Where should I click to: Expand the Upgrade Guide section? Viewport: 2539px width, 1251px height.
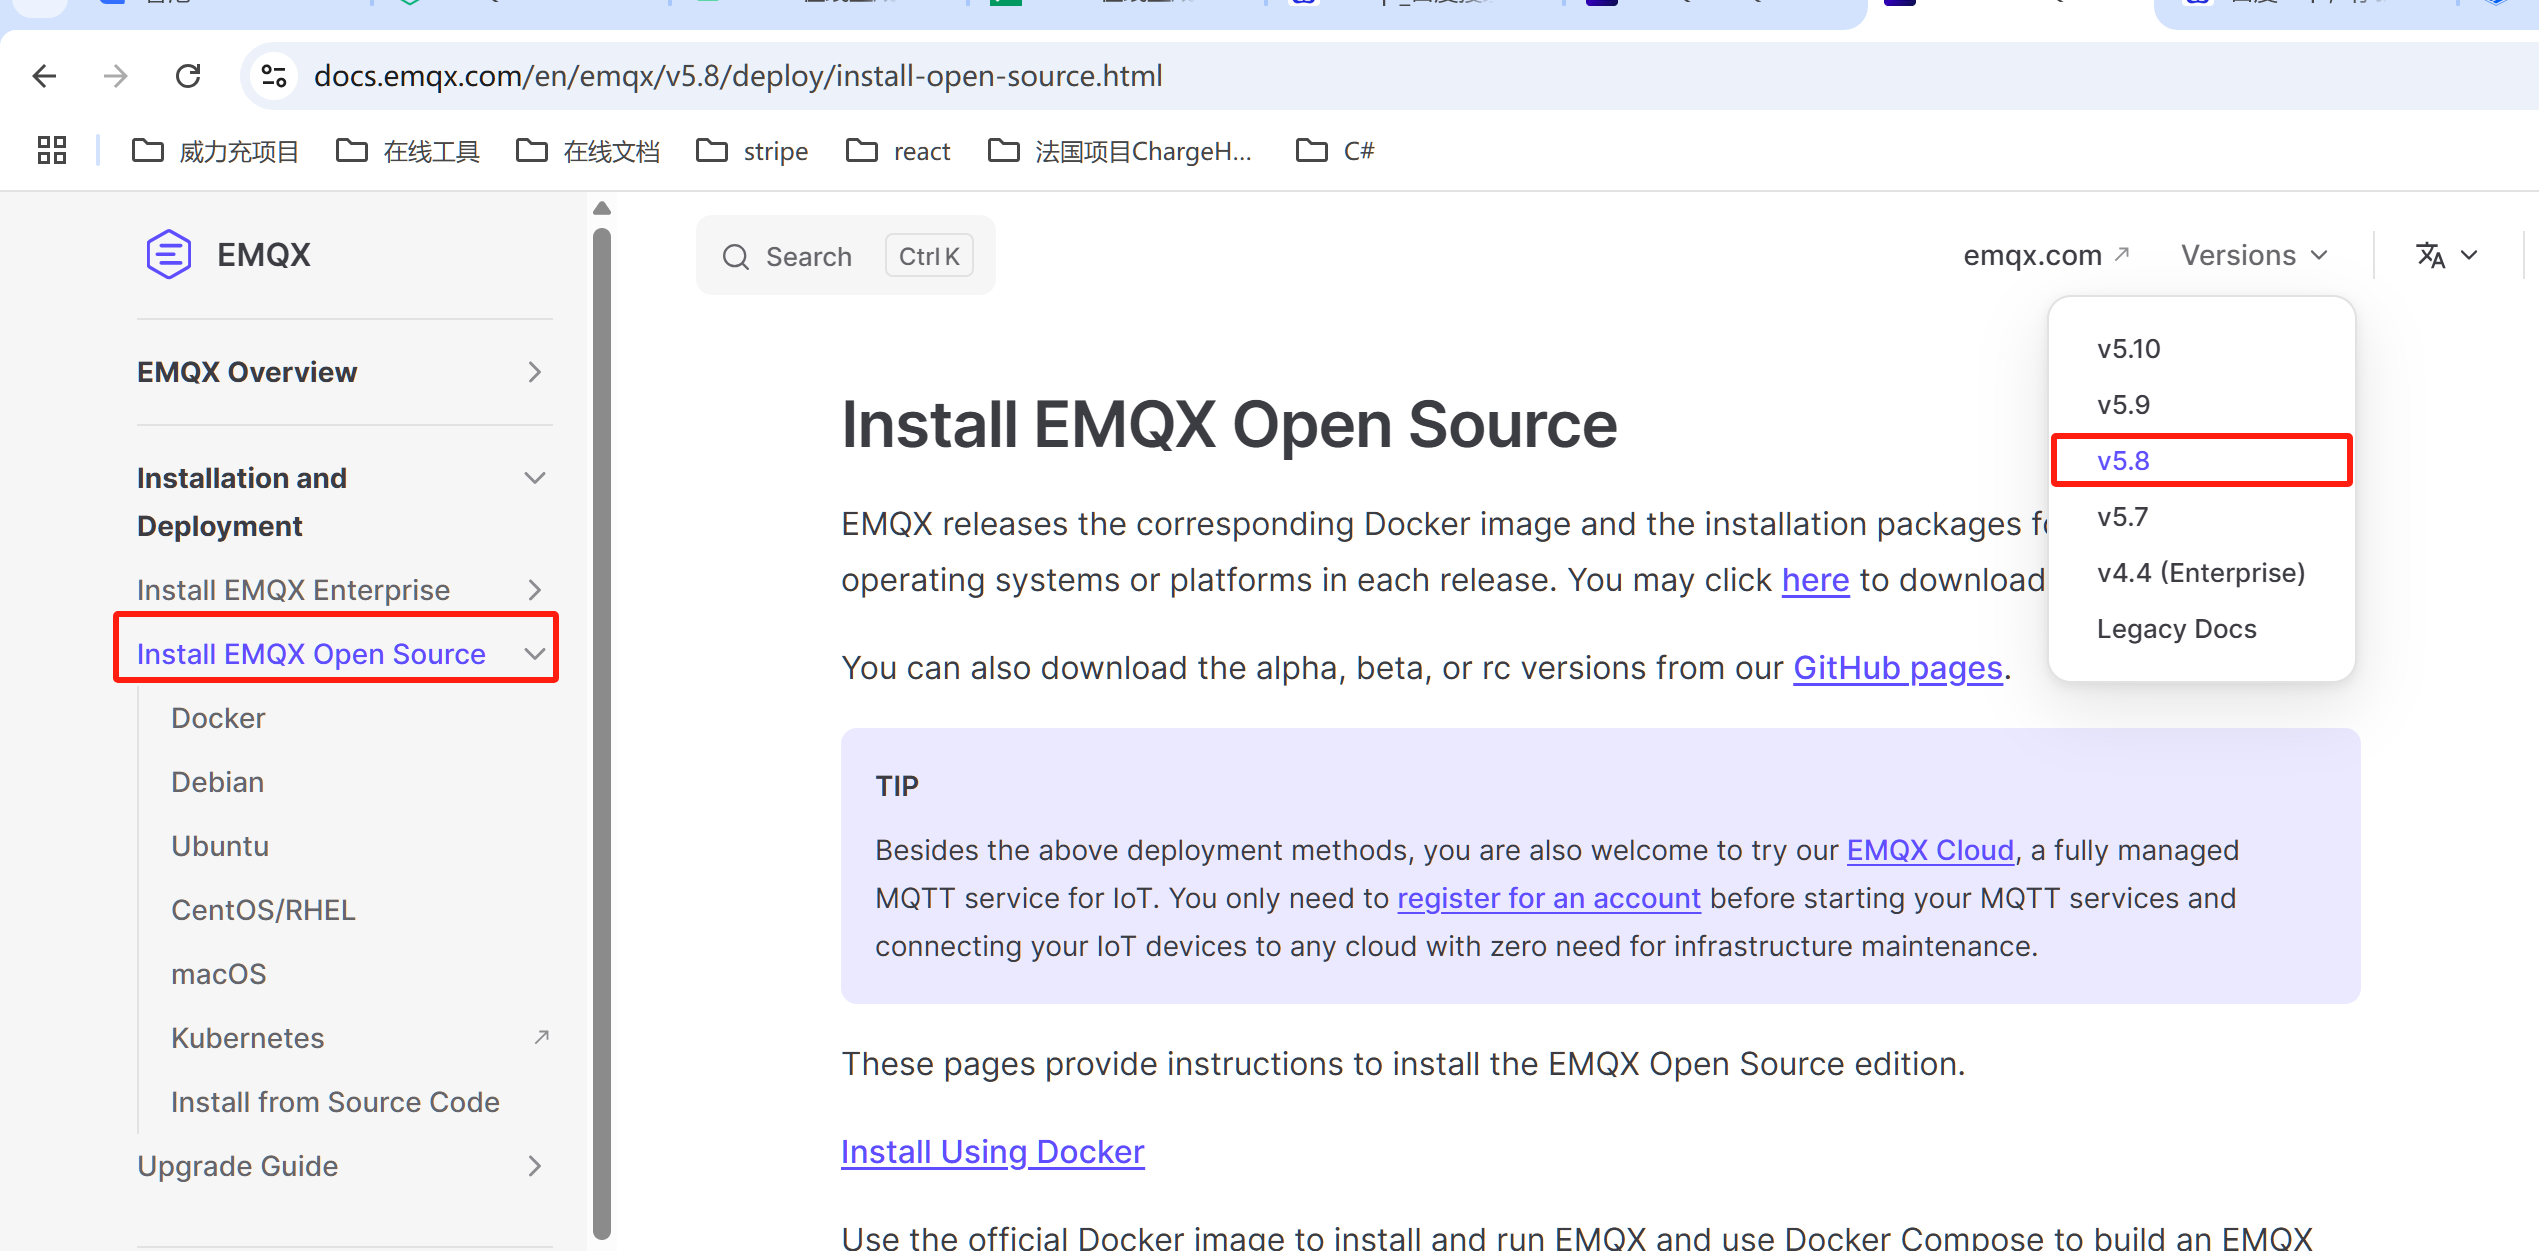click(x=535, y=1166)
